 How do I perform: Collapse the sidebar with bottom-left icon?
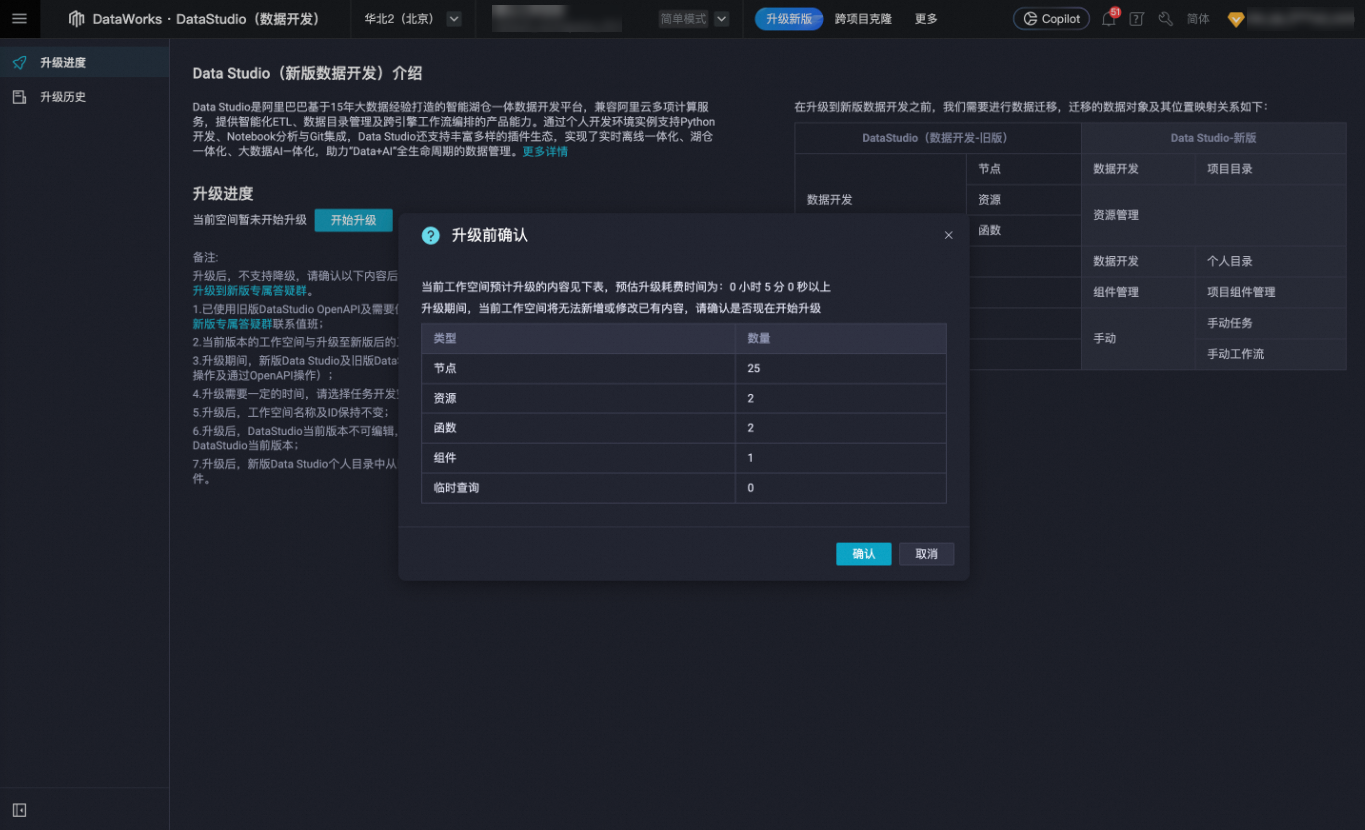tap(19, 810)
